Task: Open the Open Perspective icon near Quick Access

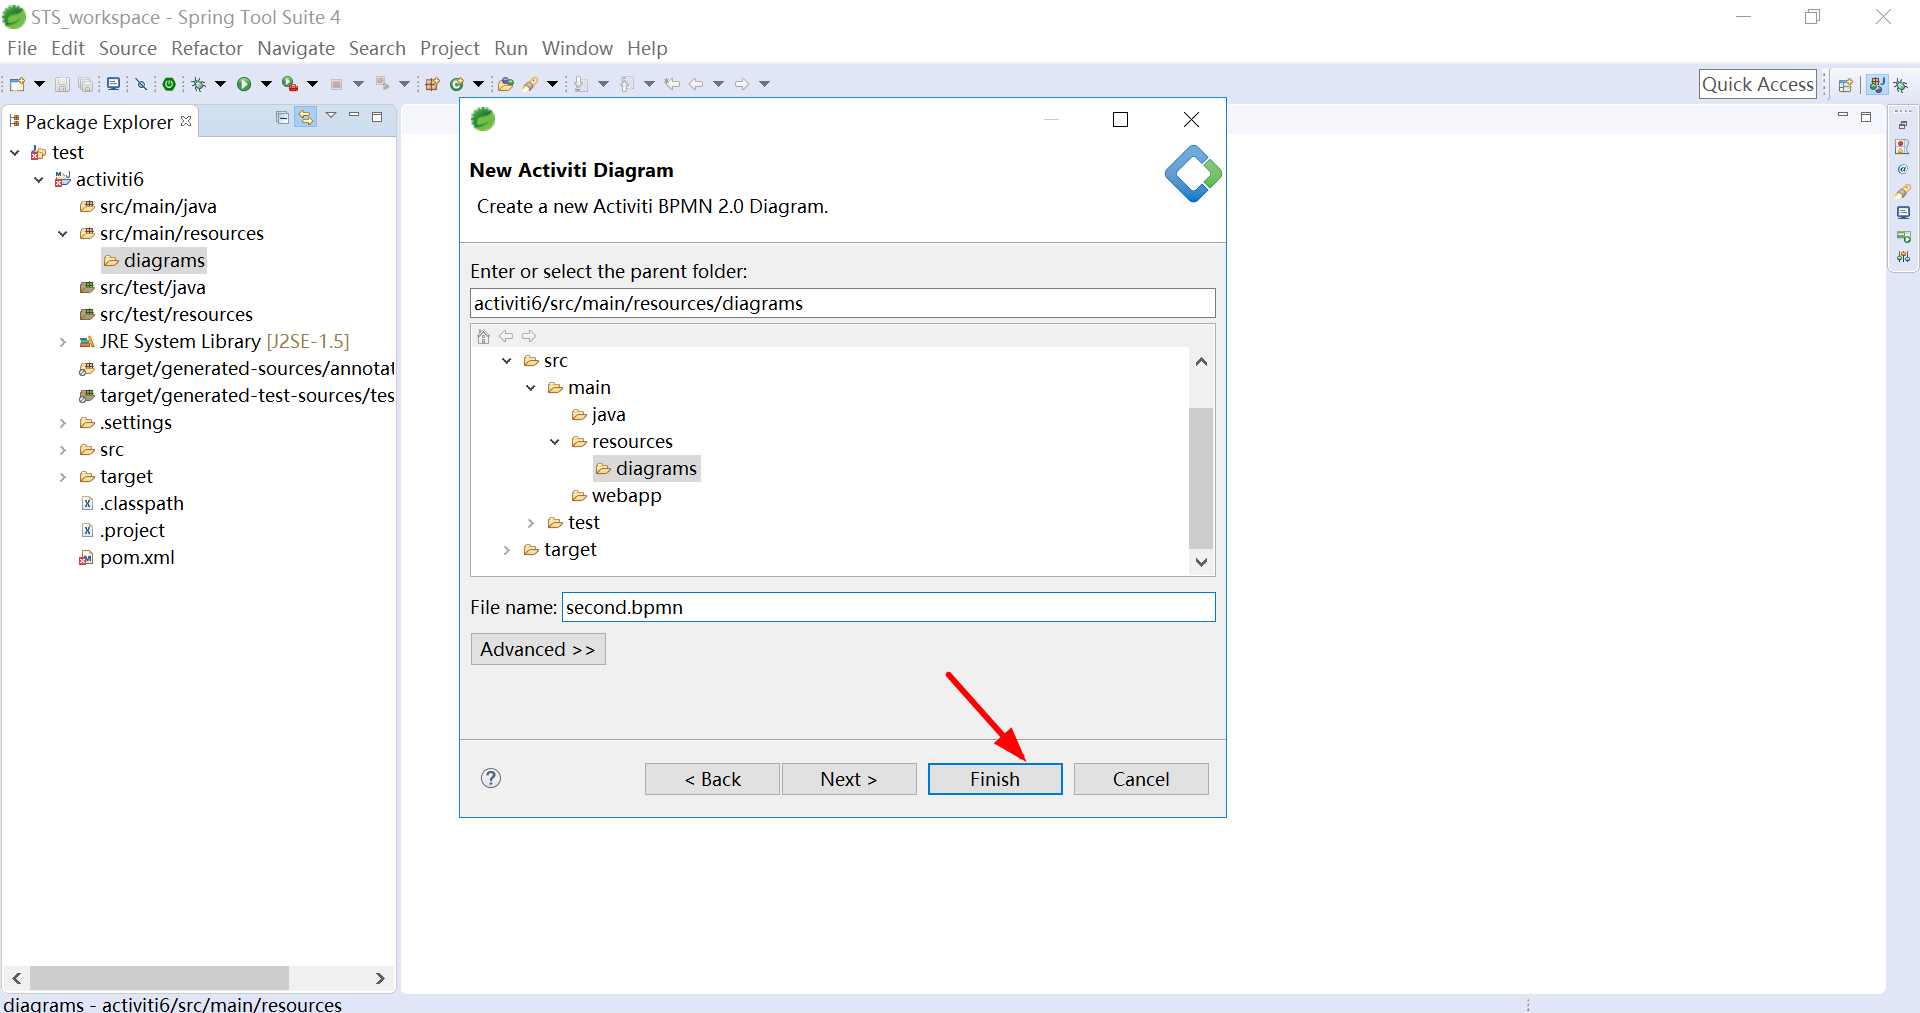Action: tap(1846, 85)
